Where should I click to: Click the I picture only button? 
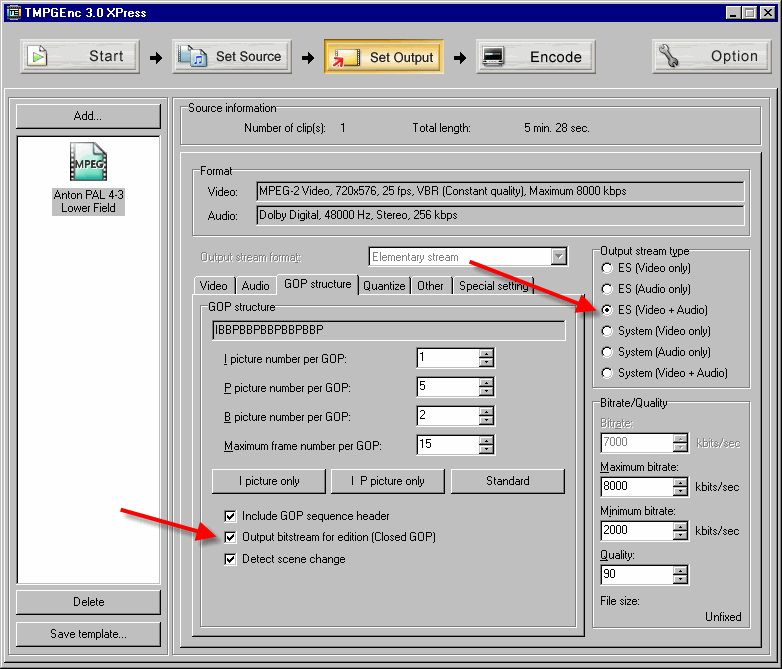pyautogui.click(x=269, y=481)
